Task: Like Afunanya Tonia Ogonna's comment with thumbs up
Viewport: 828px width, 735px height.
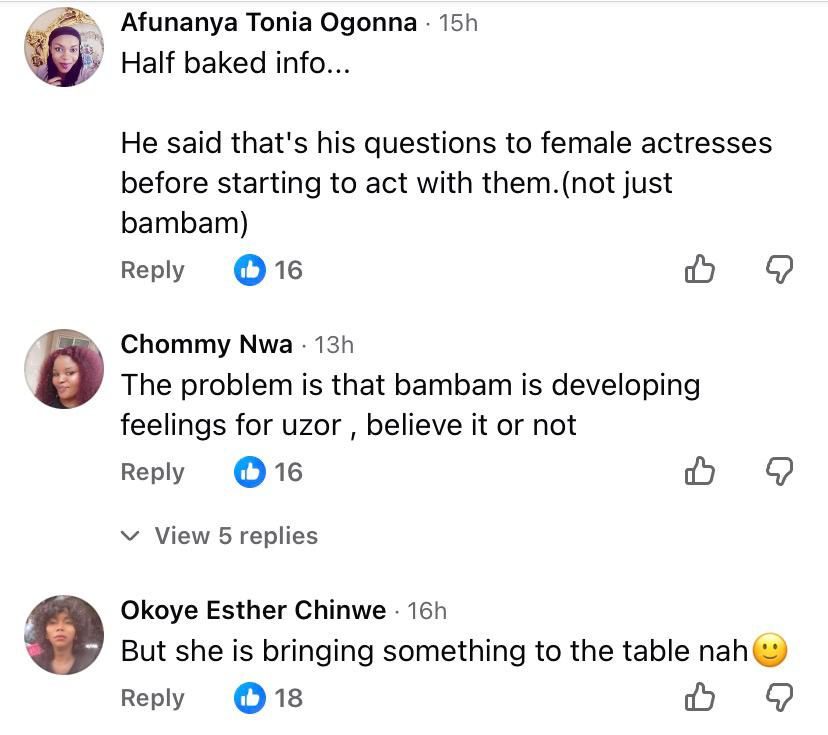Action: pos(700,269)
